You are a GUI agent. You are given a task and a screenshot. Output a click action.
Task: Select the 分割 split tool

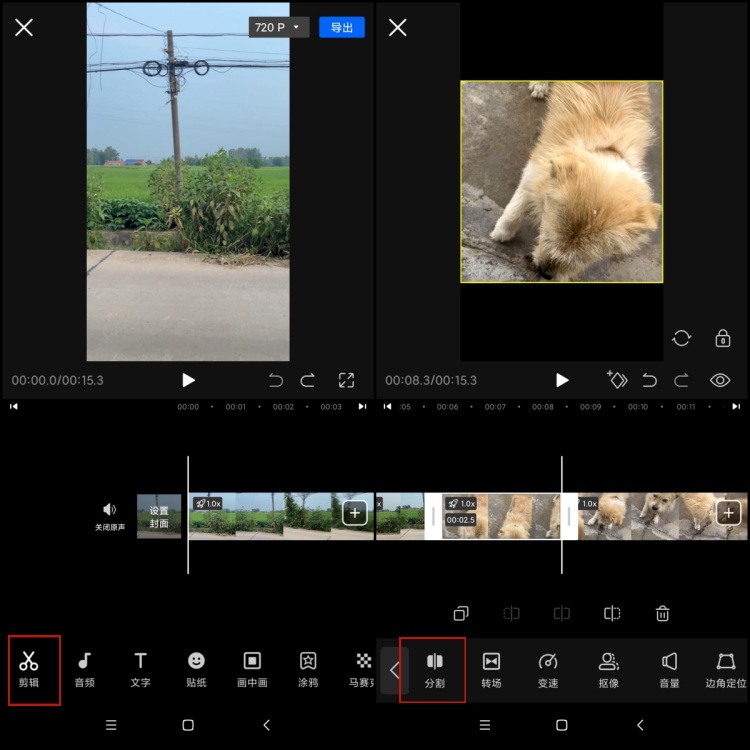pyautogui.click(x=434, y=670)
